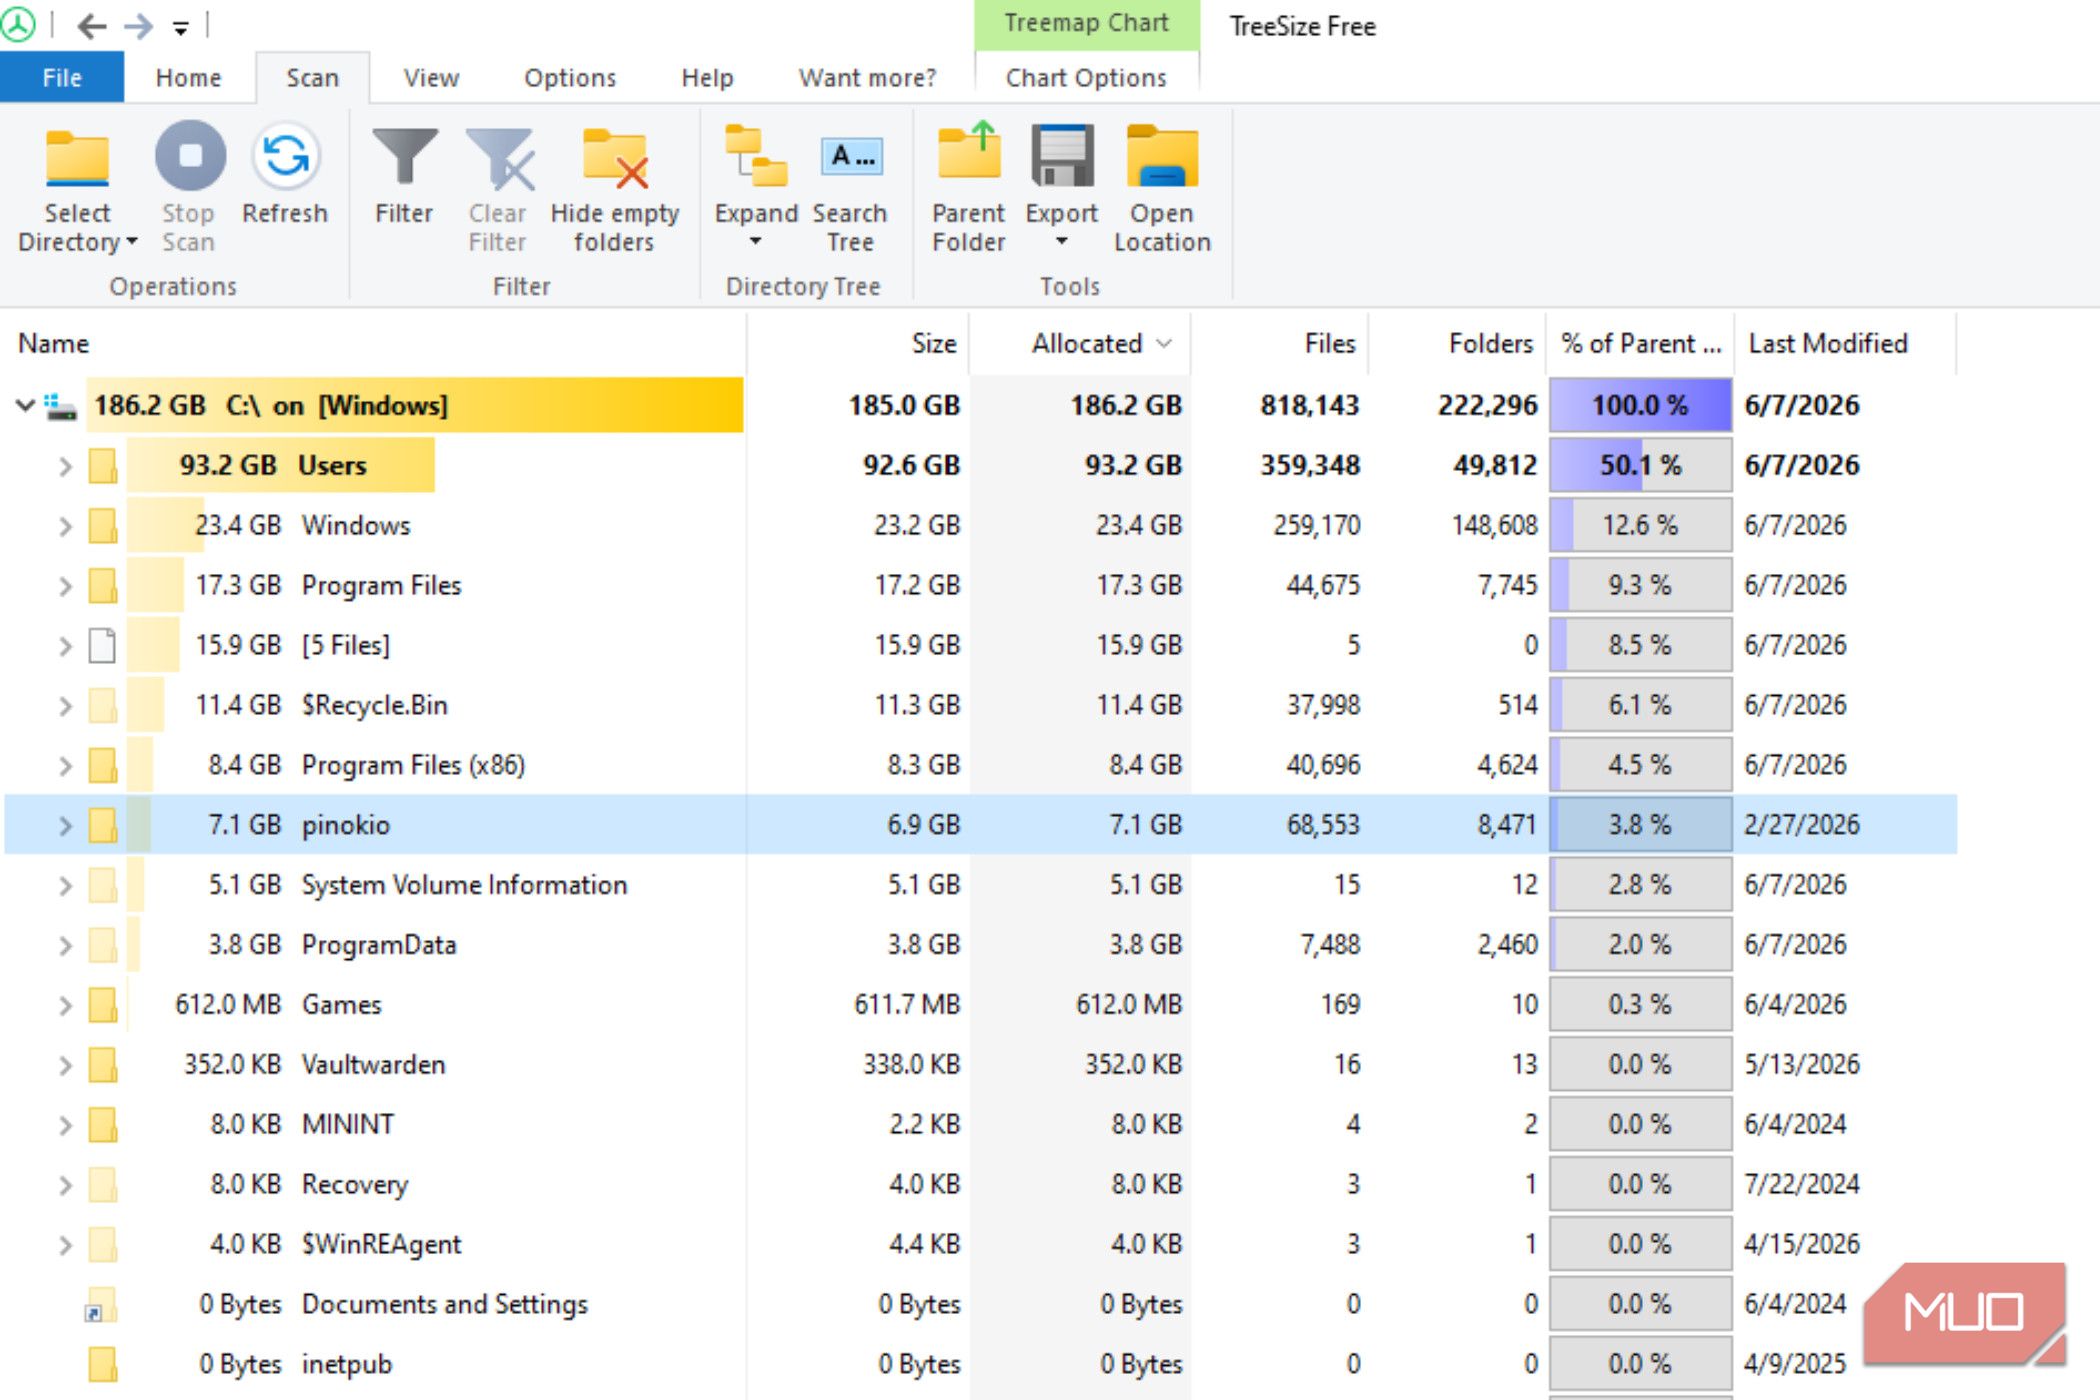Click the Documents and Settings shortcut icon
The width and height of the screenshot is (2100, 1400).
tap(101, 1305)
